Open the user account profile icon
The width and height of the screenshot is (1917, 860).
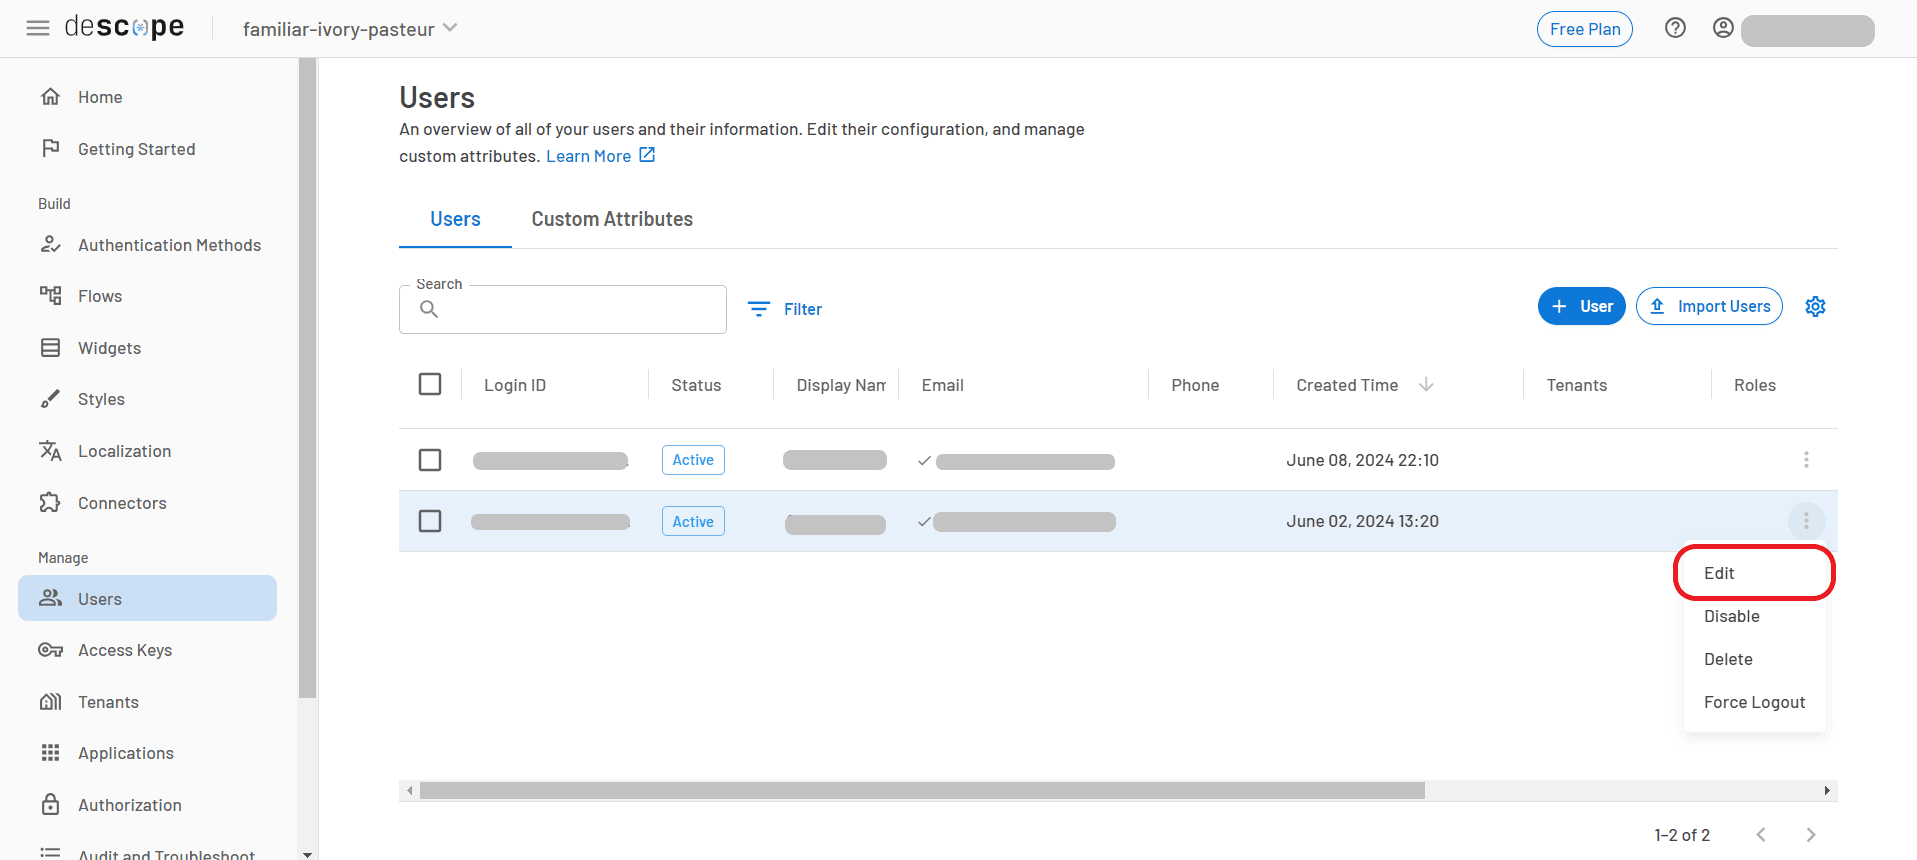[1723, 28]
